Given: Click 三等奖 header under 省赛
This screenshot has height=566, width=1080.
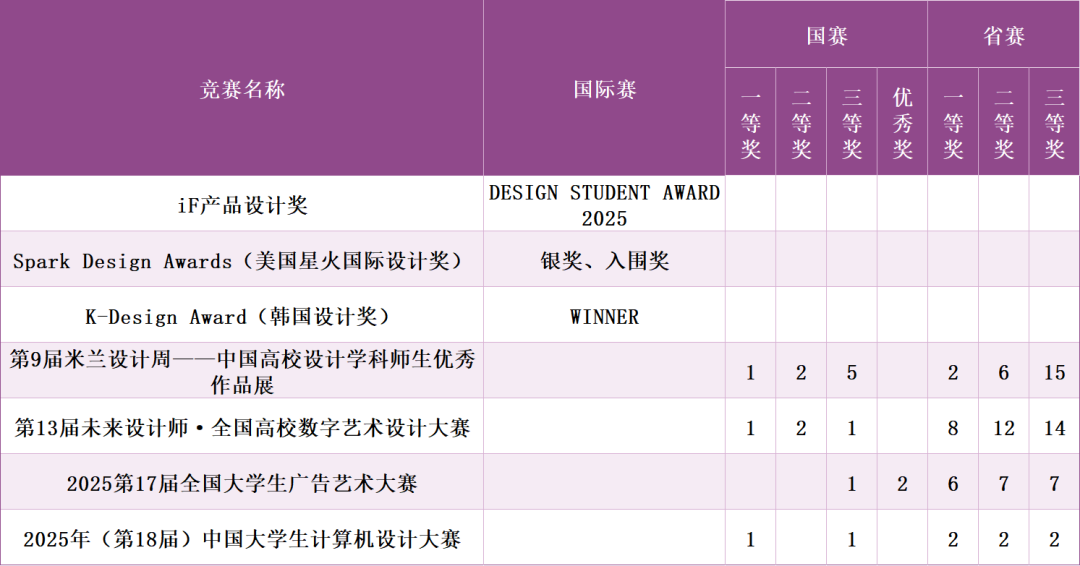Looking at the screenshot, I should click(1054, 123).
